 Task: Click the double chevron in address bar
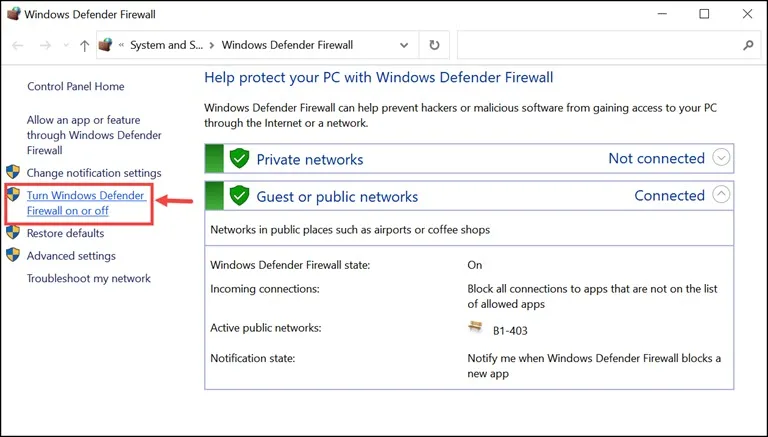(x=121, y=45)
